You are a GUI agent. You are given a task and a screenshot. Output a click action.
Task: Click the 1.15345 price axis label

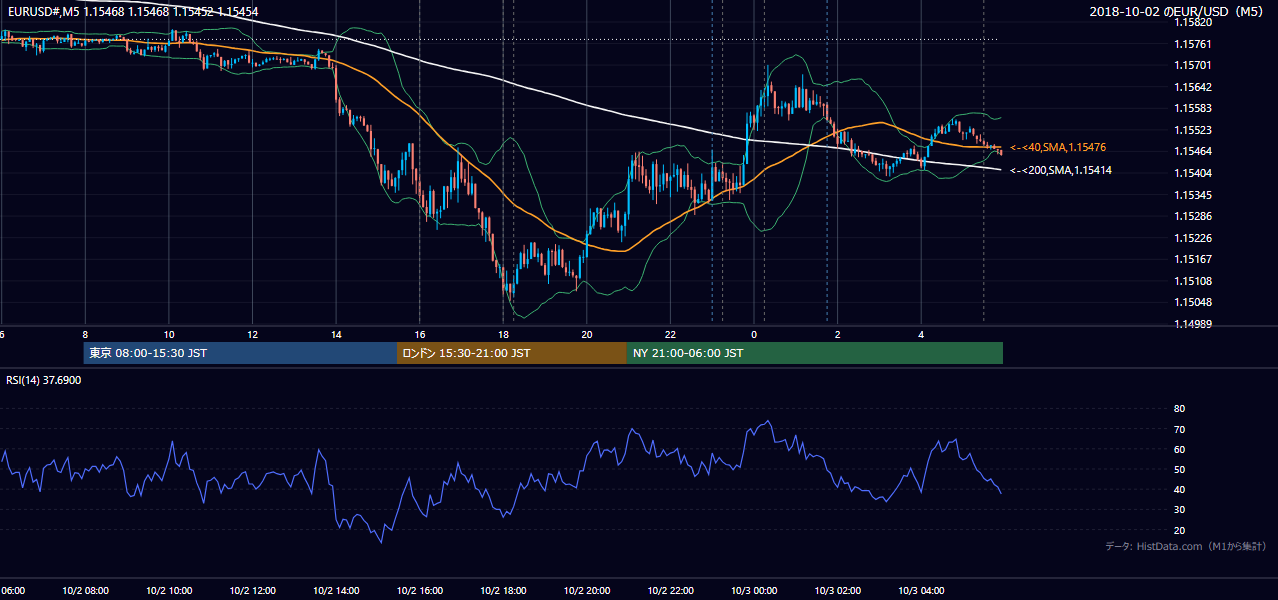1191,195
